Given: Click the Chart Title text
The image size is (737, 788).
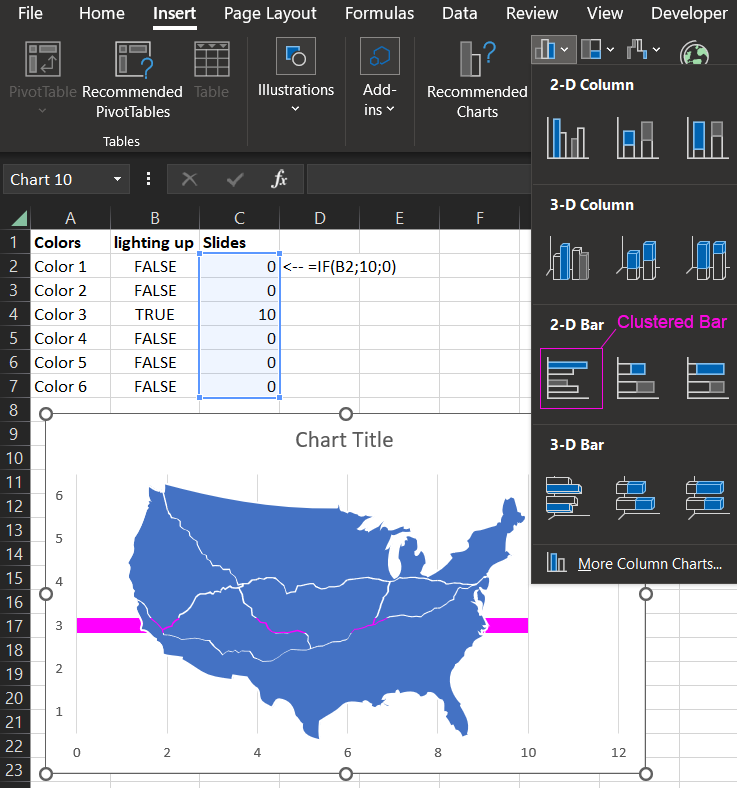Looking at the screenshot, I should [344, 440].
